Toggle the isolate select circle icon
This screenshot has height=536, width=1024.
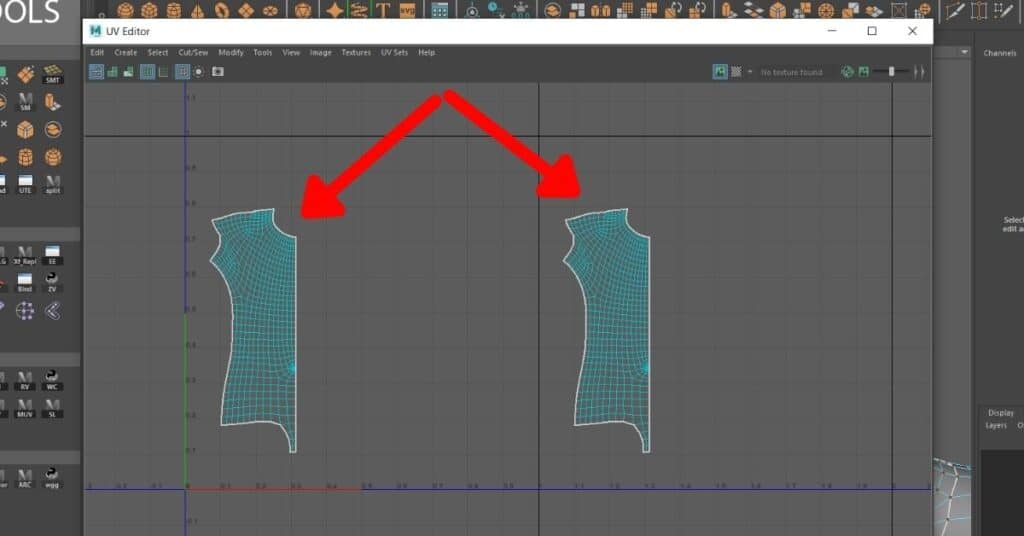(199, 72)
